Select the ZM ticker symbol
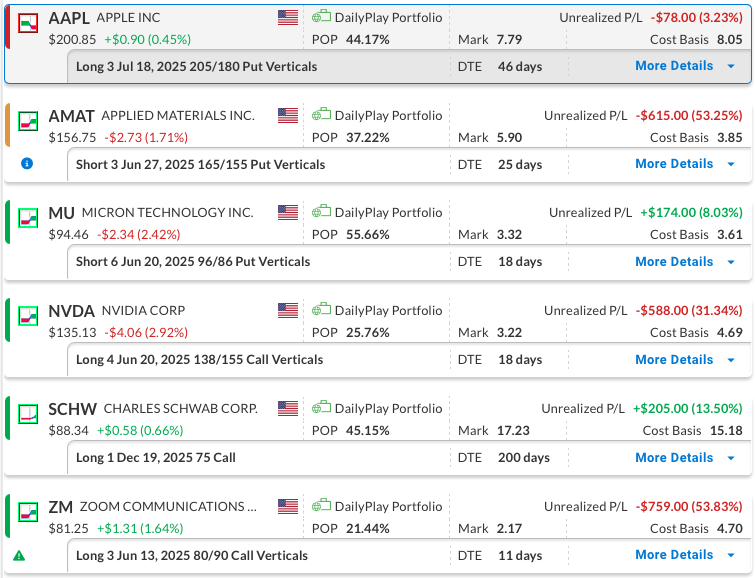 pos(61,507)
